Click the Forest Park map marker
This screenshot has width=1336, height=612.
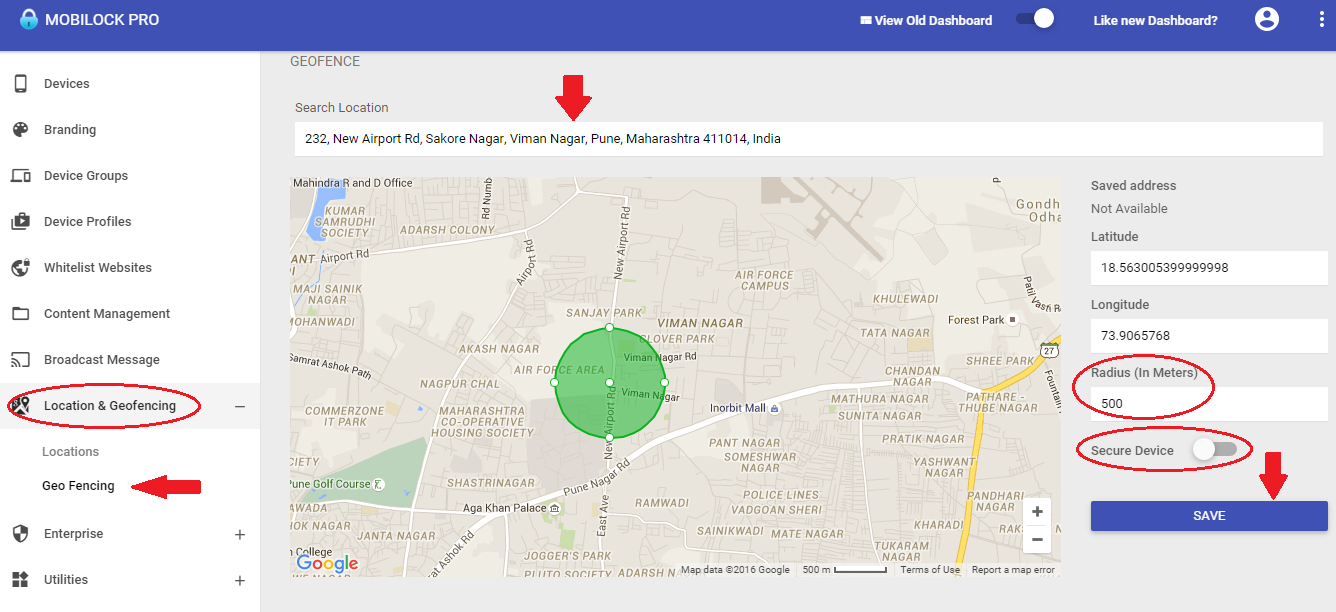1012,320
